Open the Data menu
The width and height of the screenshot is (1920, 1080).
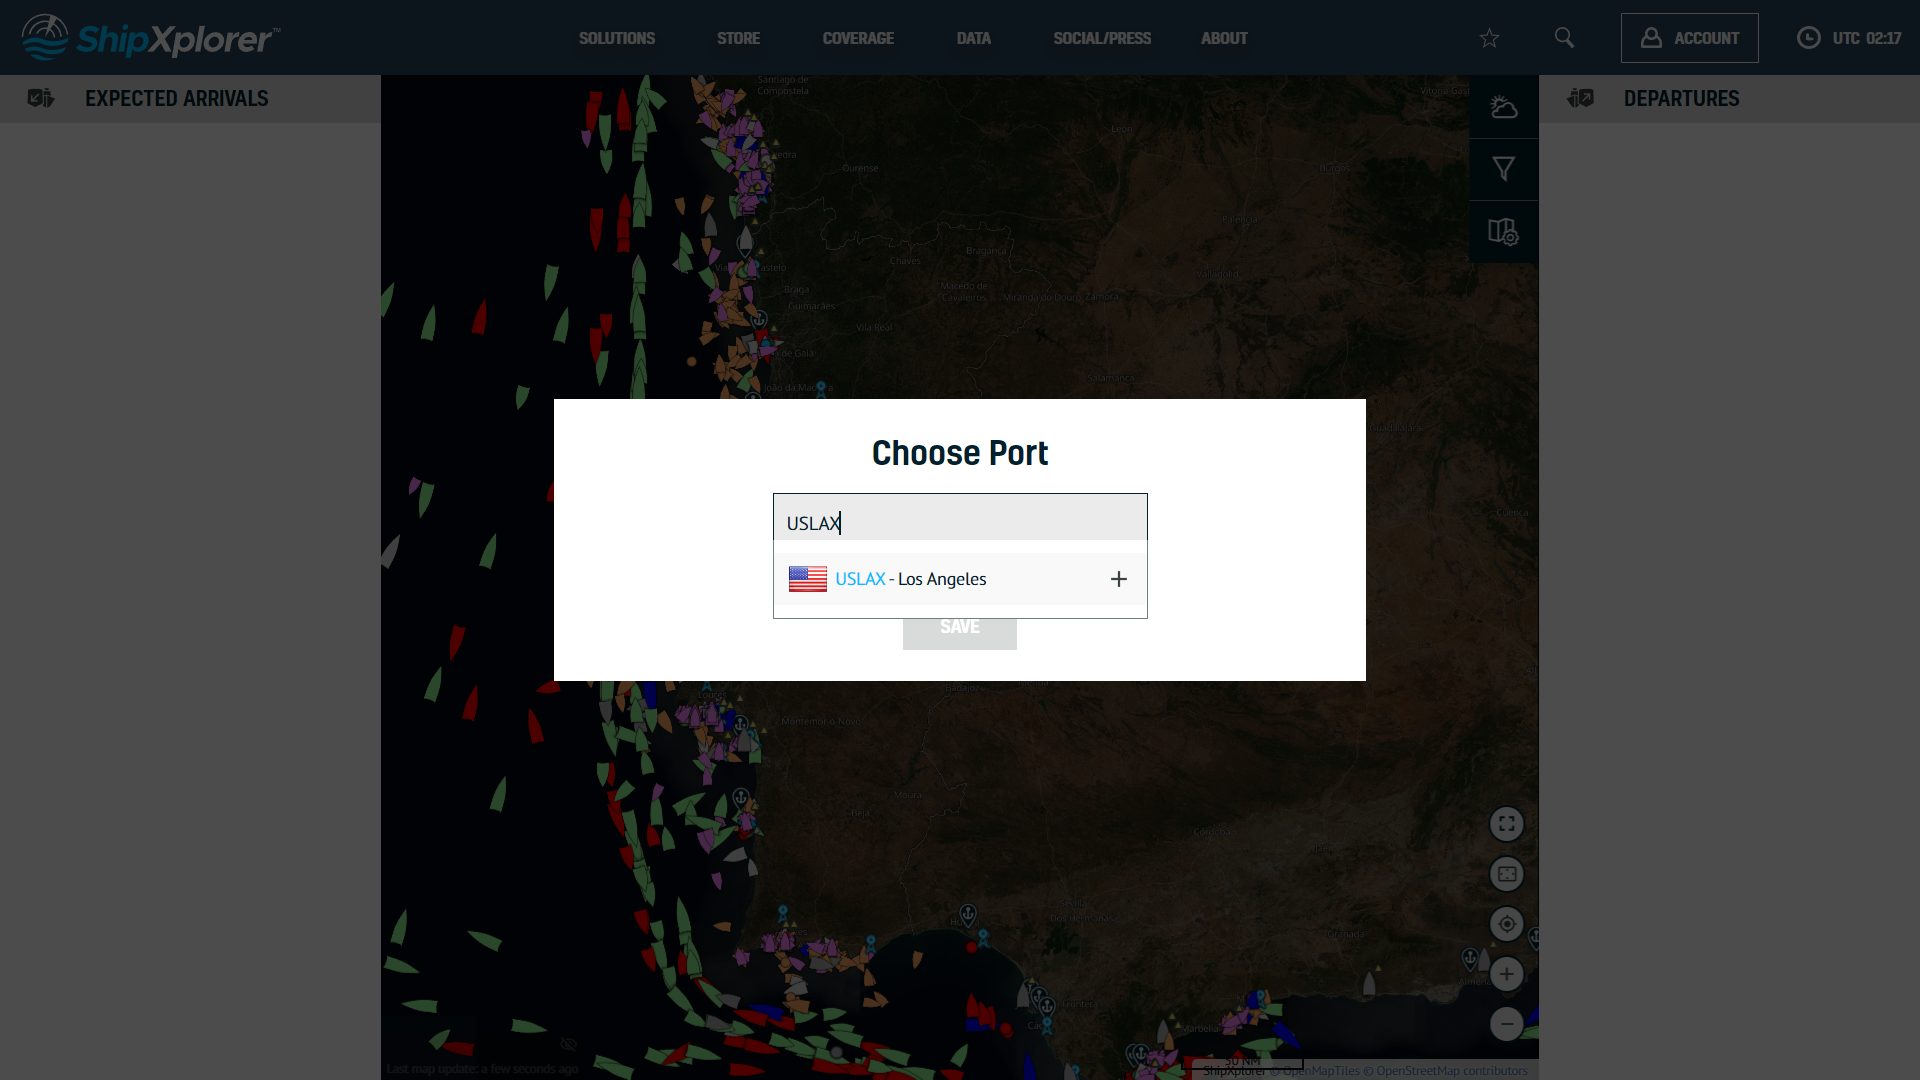(972, 38)
